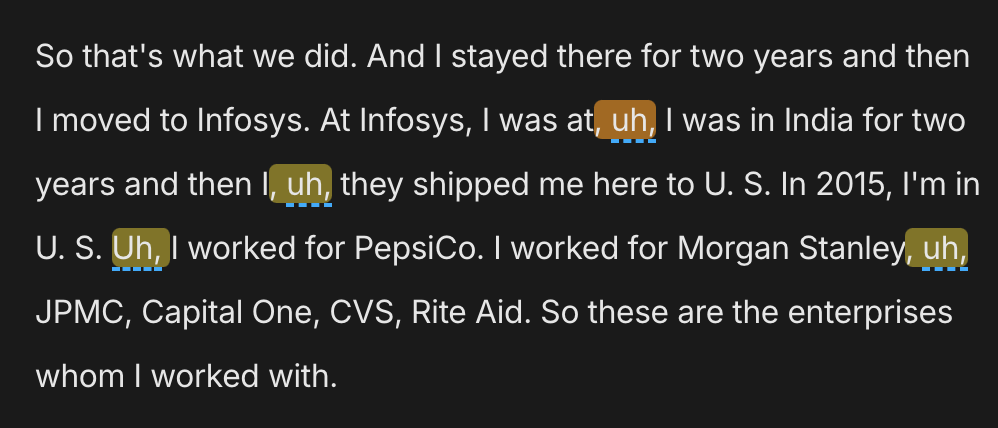Select the highlighted "uh" after "Morgan Stanley"
This screenshot has height=428, width=998.
point(938,248)
